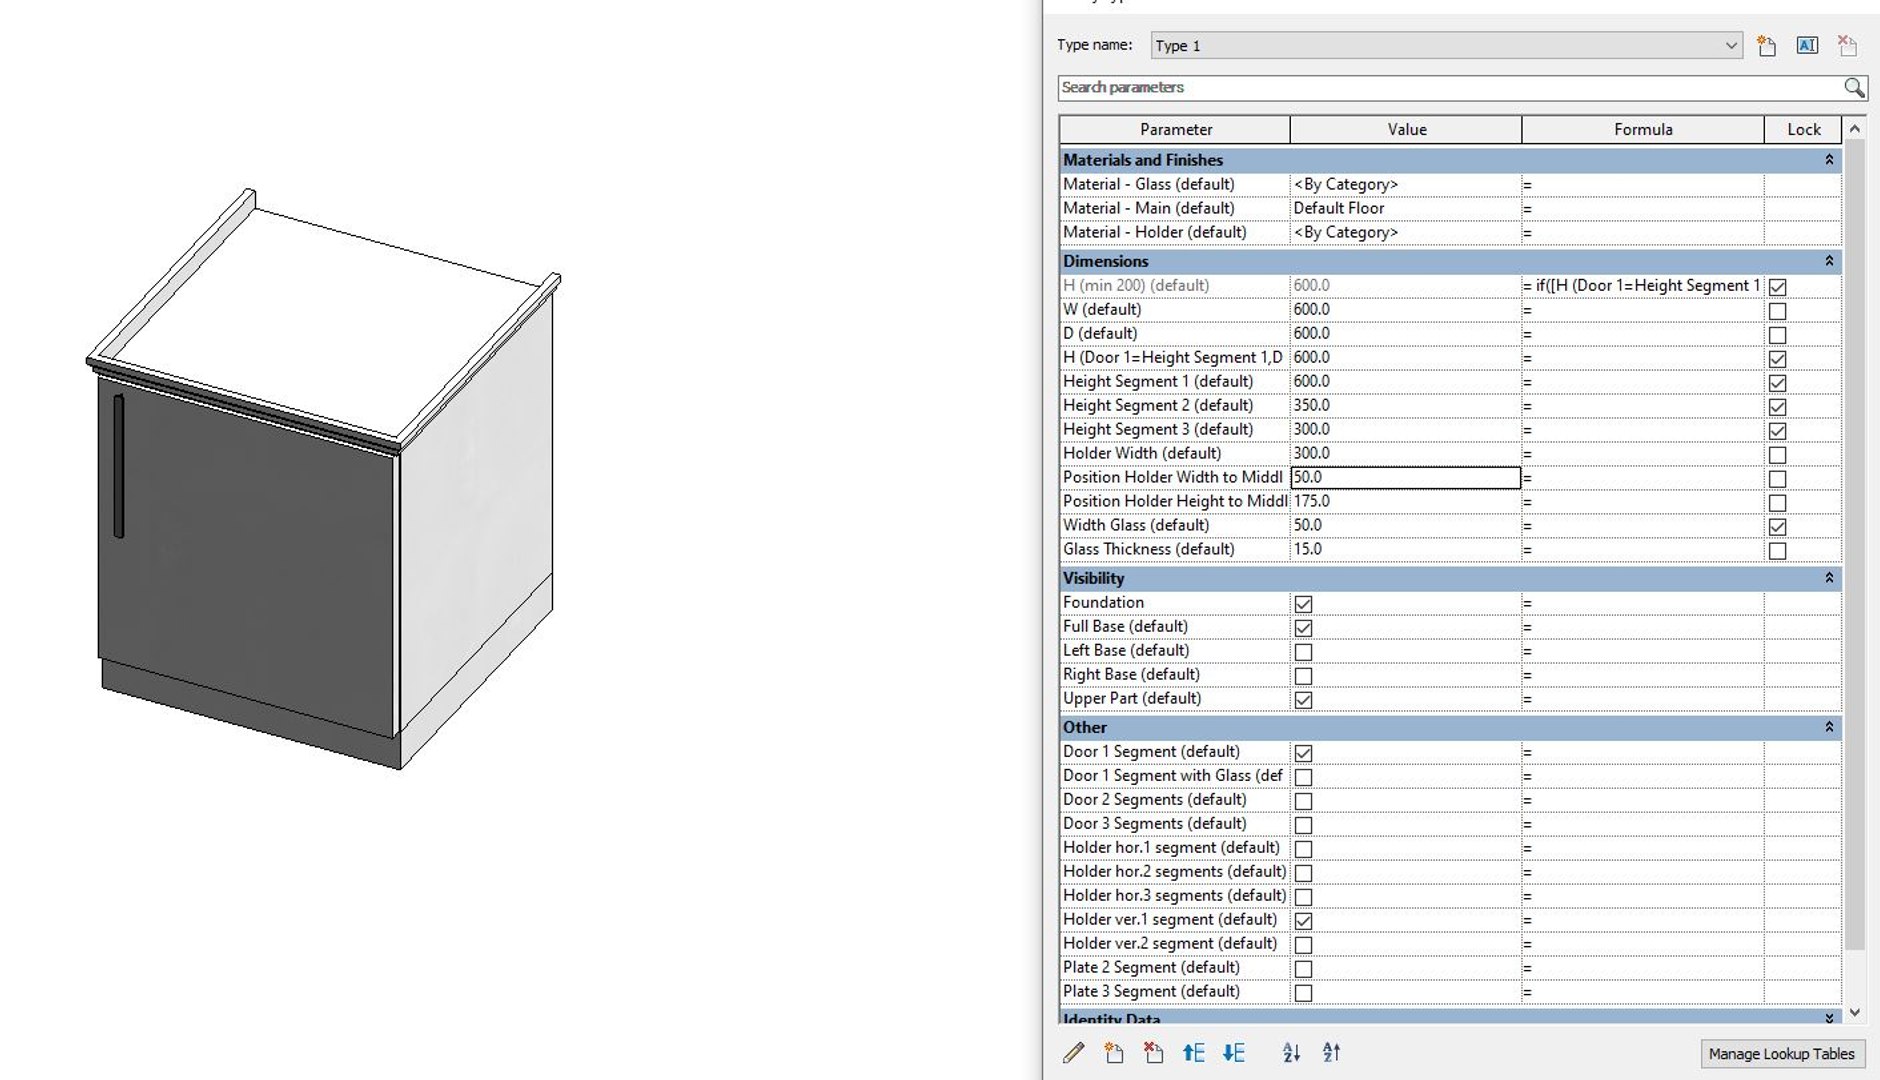The image size is (1880, 1080).
Task: Click the Parameter column header
Action: 1175,130
